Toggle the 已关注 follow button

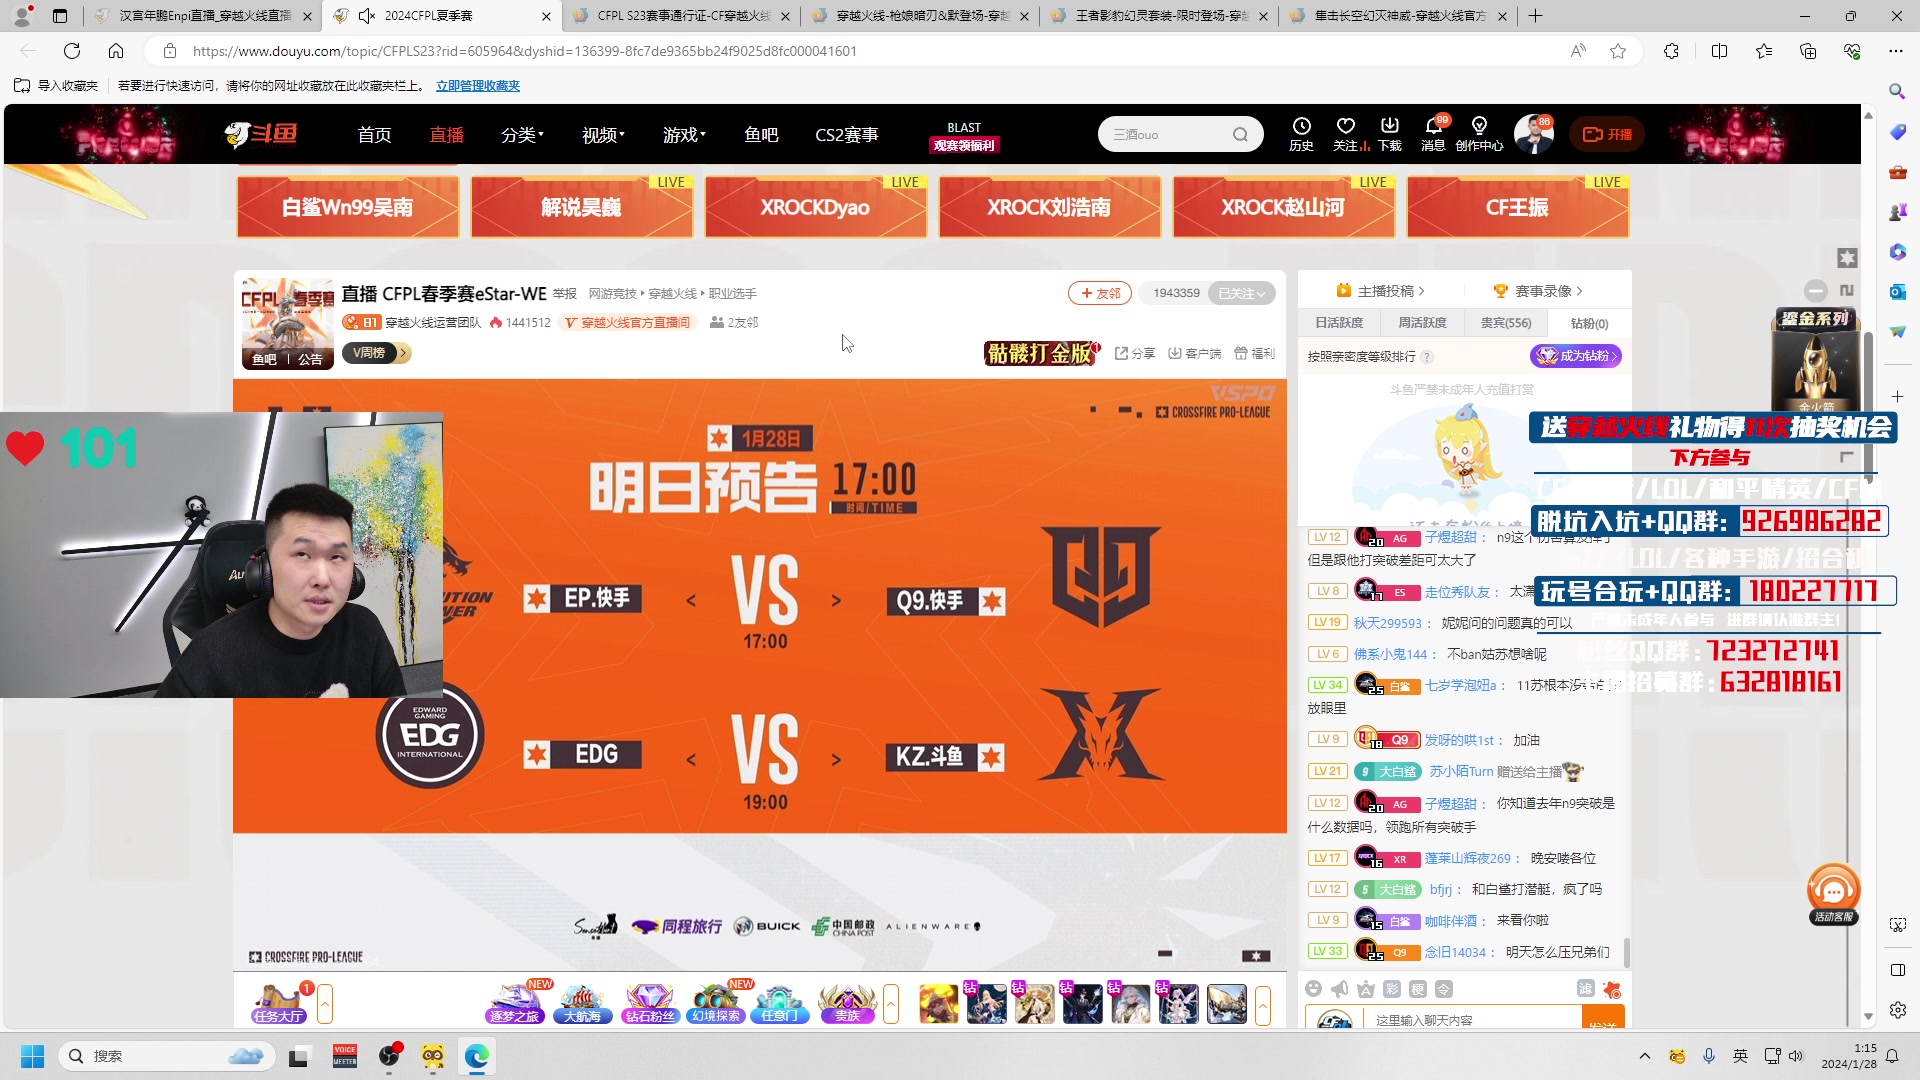1242,293
